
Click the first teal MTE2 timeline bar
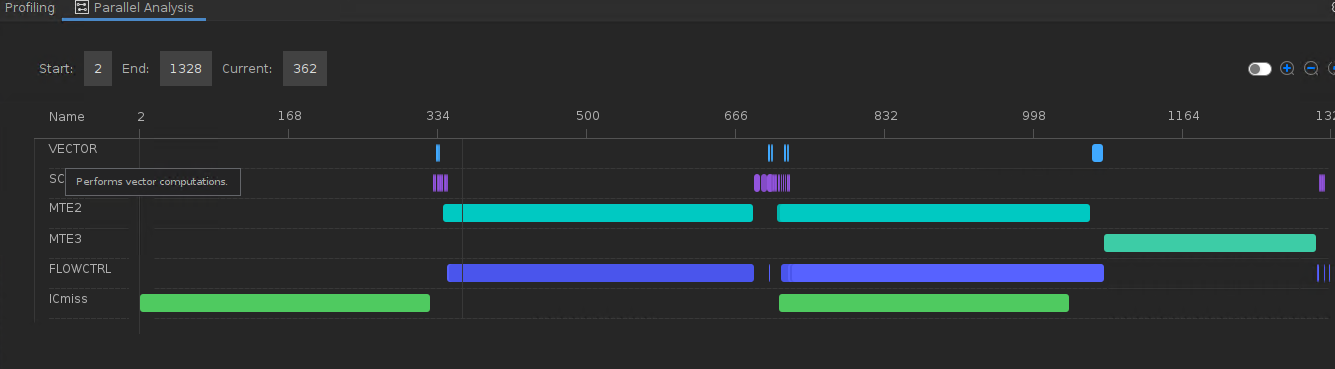pyautogui.click(x=598, y=213)
